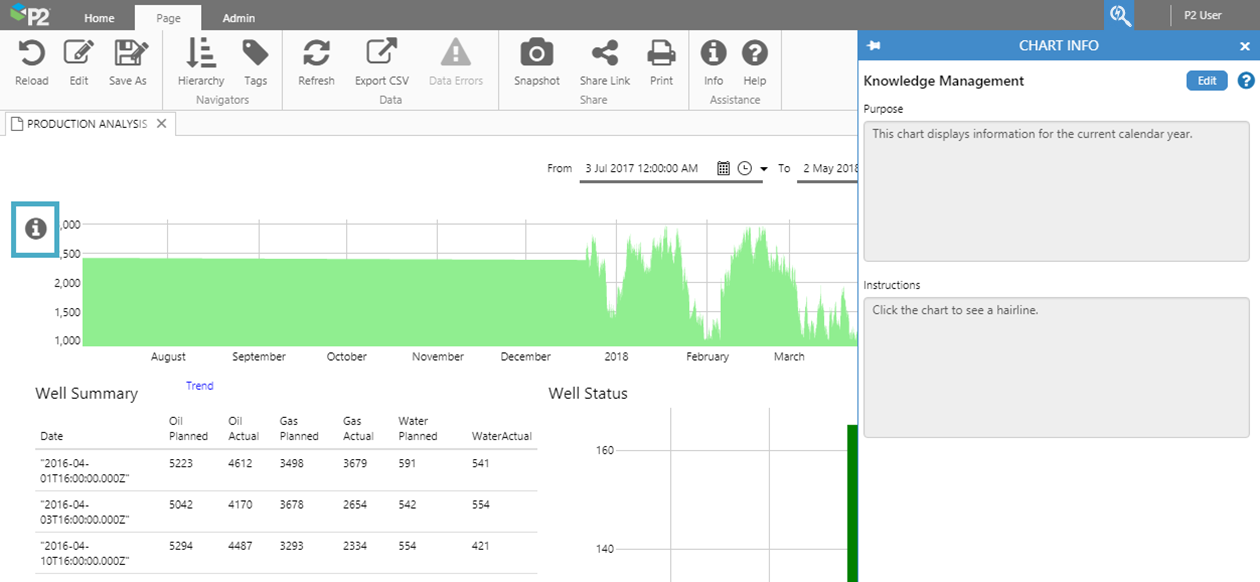Close the Production Analysis page tab
1260x582 pixels.
162,123
